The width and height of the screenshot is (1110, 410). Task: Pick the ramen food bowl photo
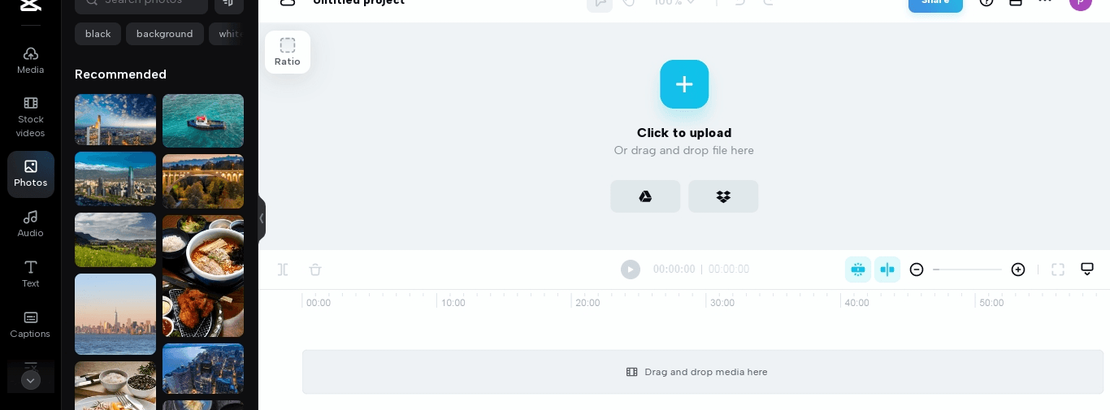(x=203, y=276)
